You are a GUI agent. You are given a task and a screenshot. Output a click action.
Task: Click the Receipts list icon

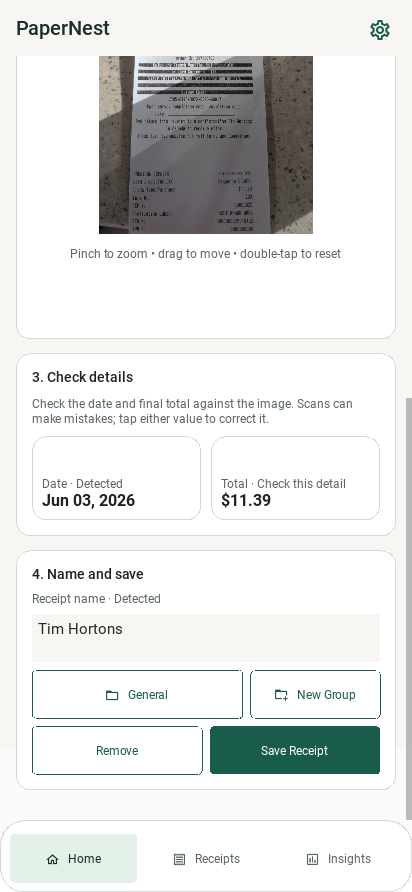click(x=179, y=860)
